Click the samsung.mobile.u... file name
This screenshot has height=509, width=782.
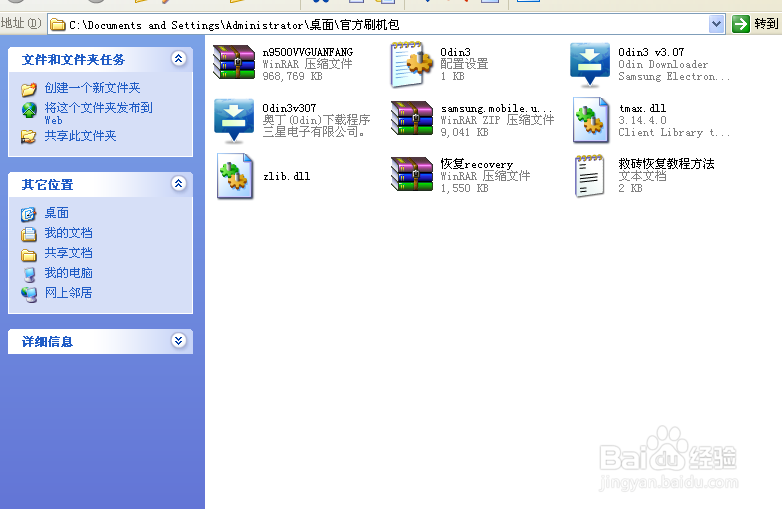[496, 108]
